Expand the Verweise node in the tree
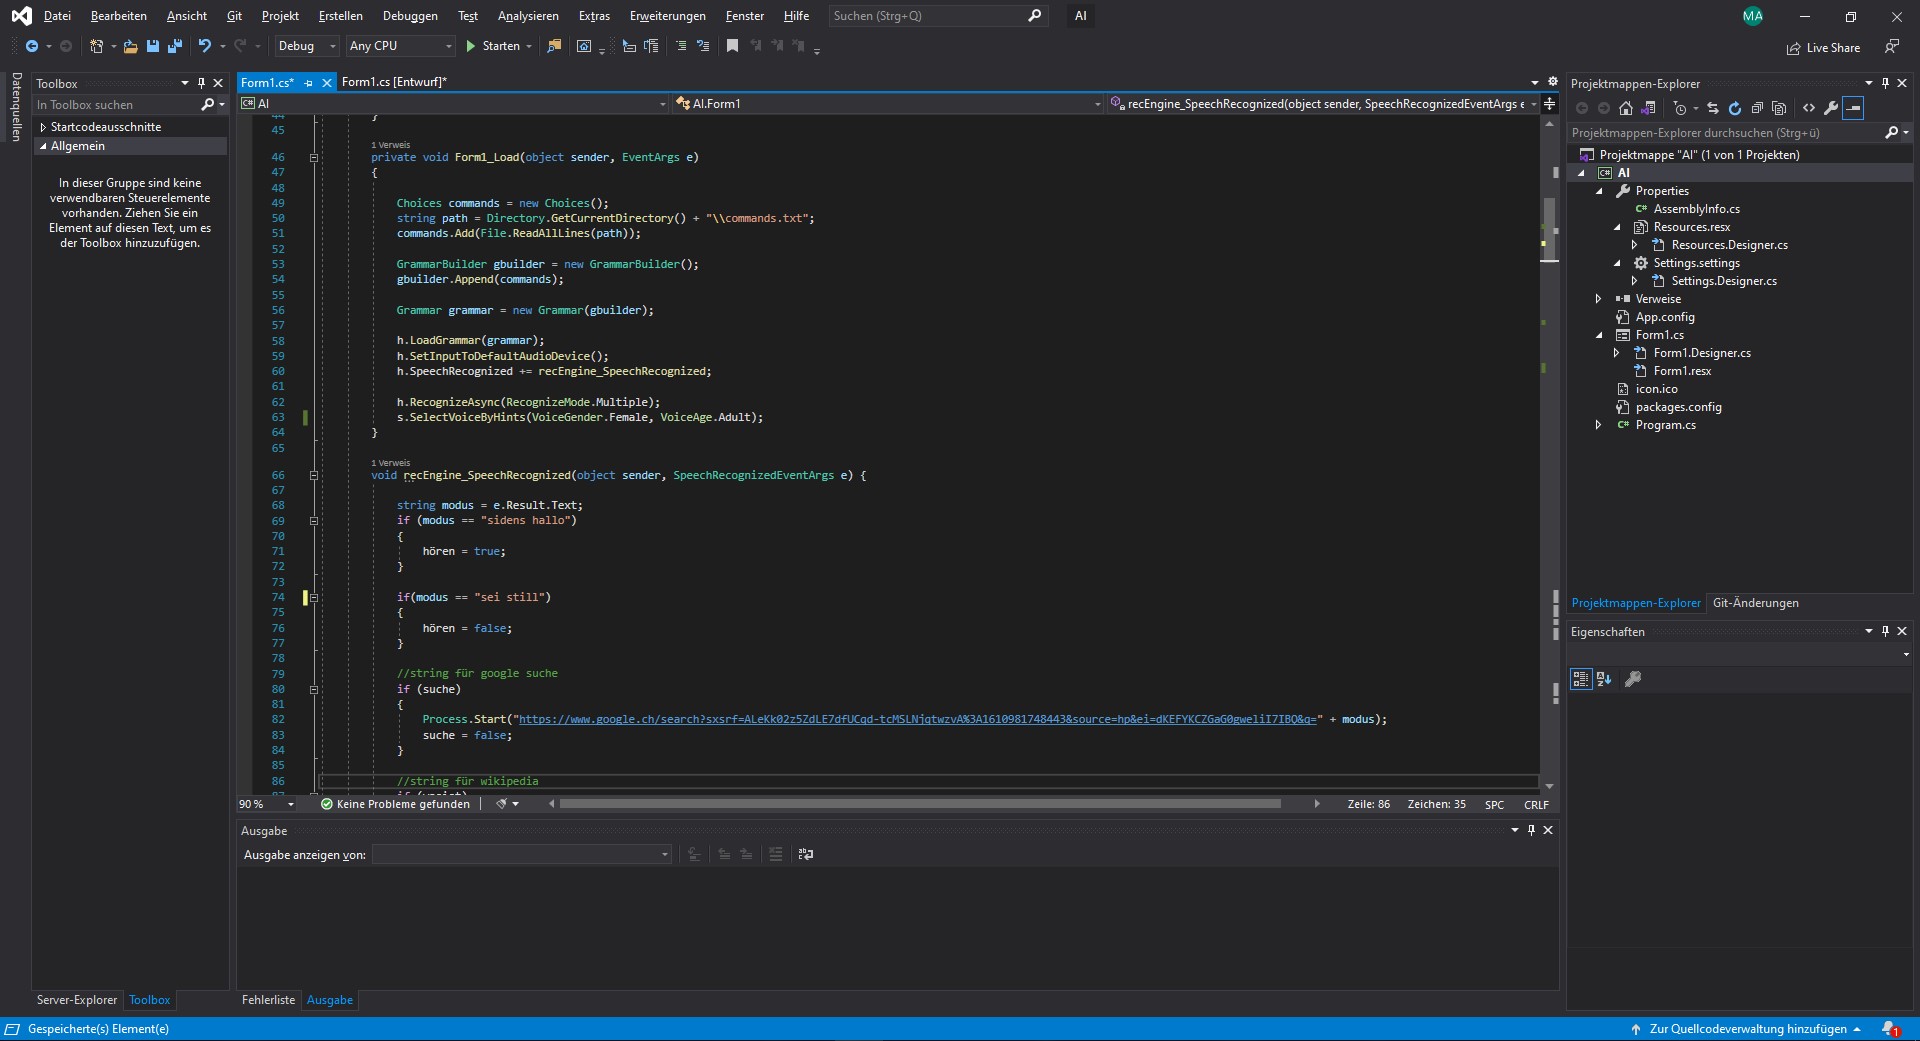Image resolution: width=1920 pixels, height=1041 pixels. [x=1598, y=299]
